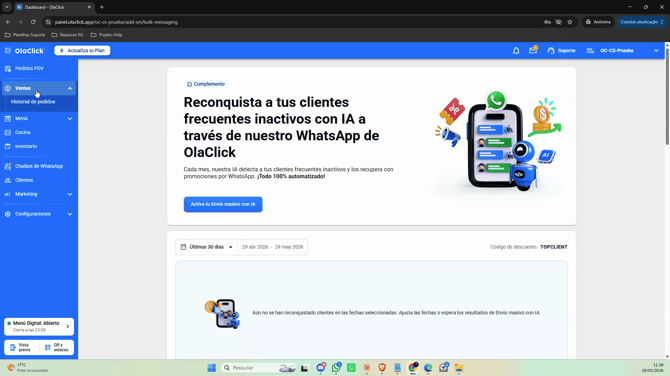Click the Inventario box icon
670x376 pixels.
click(x=8, y=146)
